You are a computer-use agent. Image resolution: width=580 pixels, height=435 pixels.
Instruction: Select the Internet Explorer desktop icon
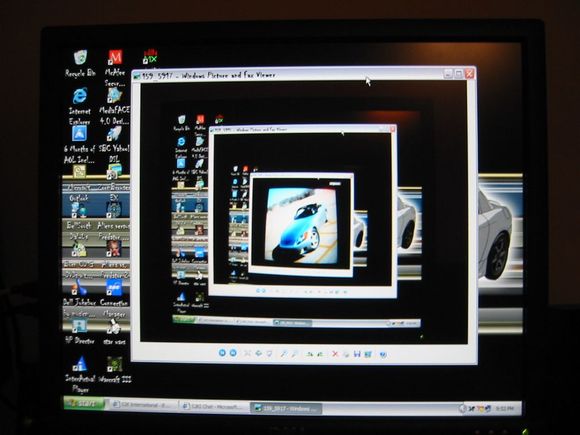click(80, 106)
